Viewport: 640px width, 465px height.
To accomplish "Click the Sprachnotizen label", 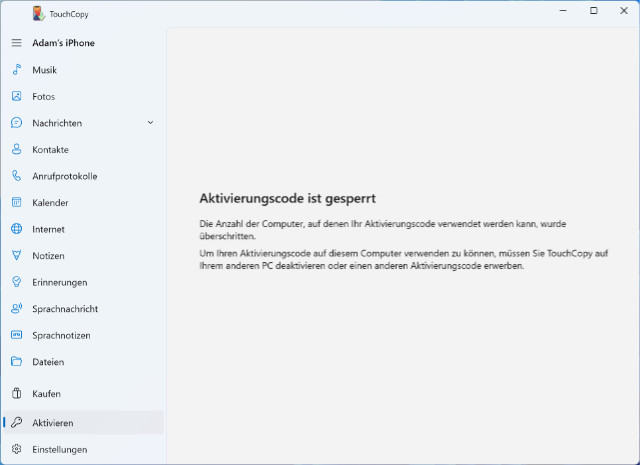I will pyautogui.click(x=61, y=336).
